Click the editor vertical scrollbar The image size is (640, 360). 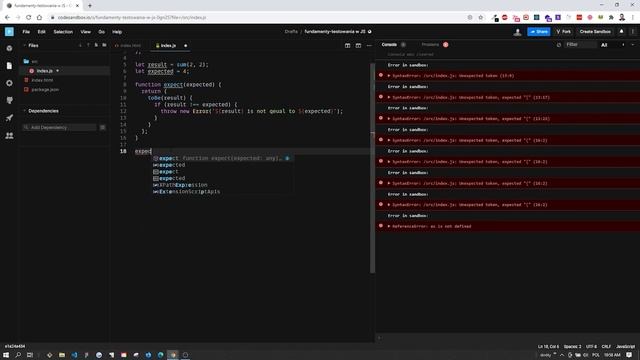(372, 168)
